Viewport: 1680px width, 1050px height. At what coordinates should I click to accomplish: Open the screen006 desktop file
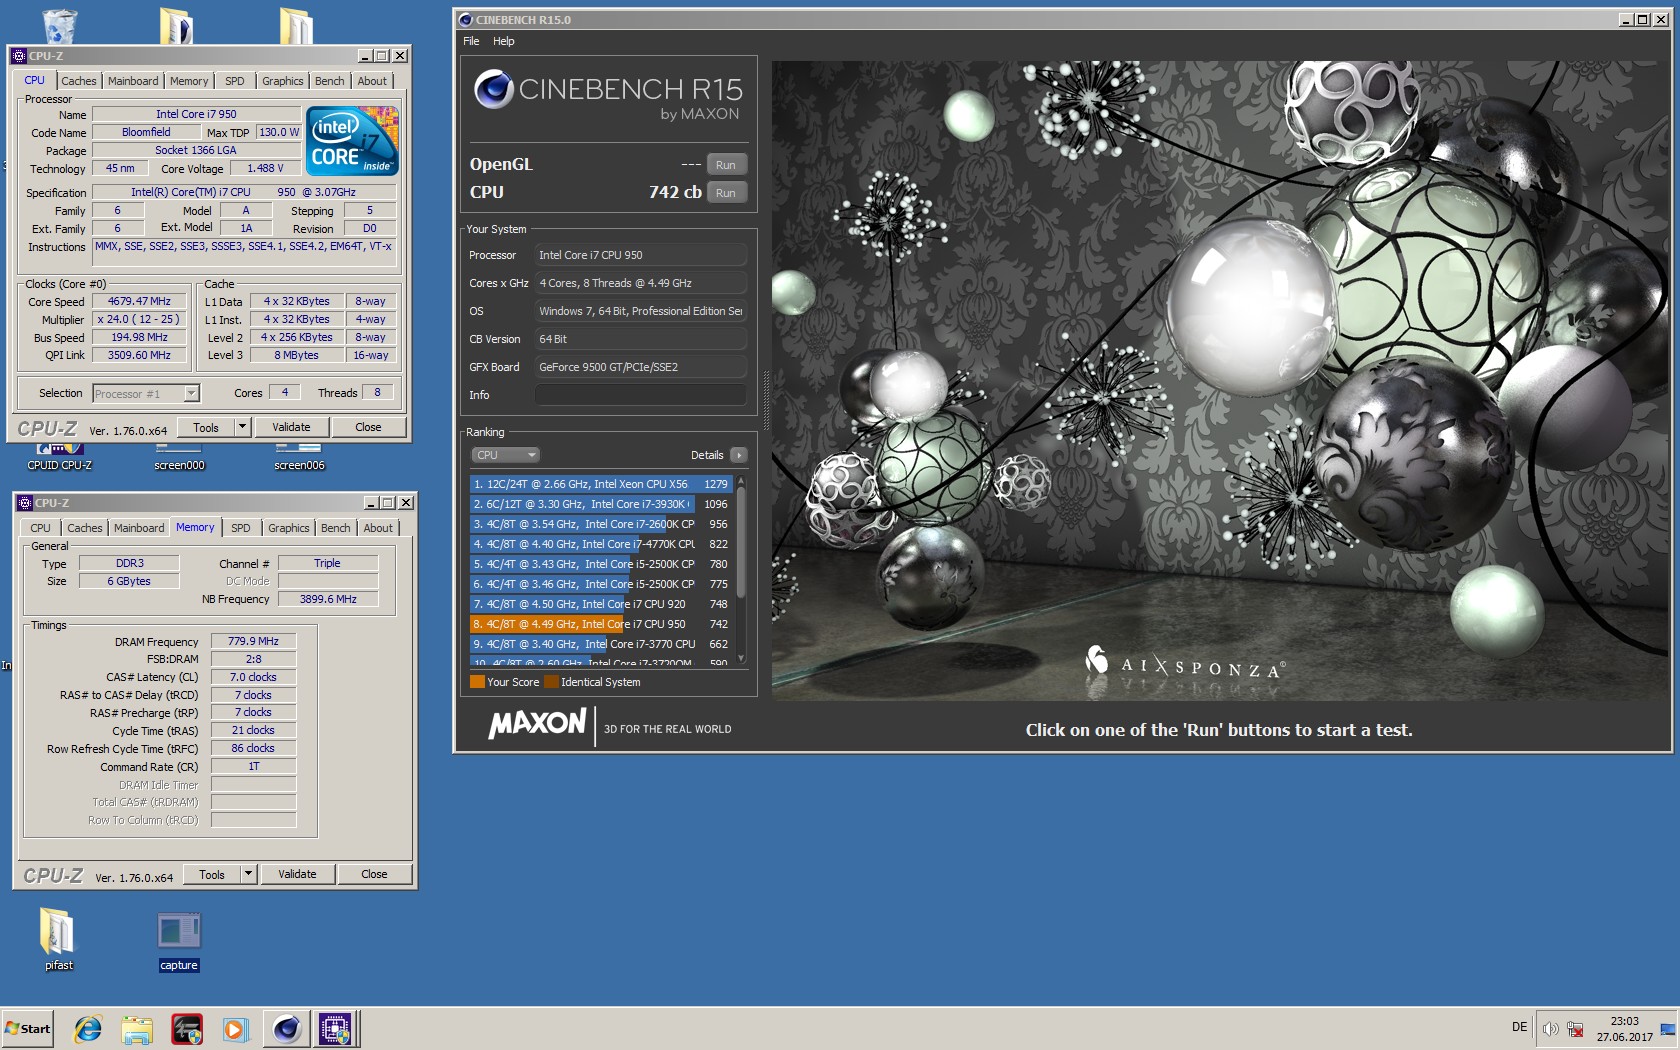299,458
